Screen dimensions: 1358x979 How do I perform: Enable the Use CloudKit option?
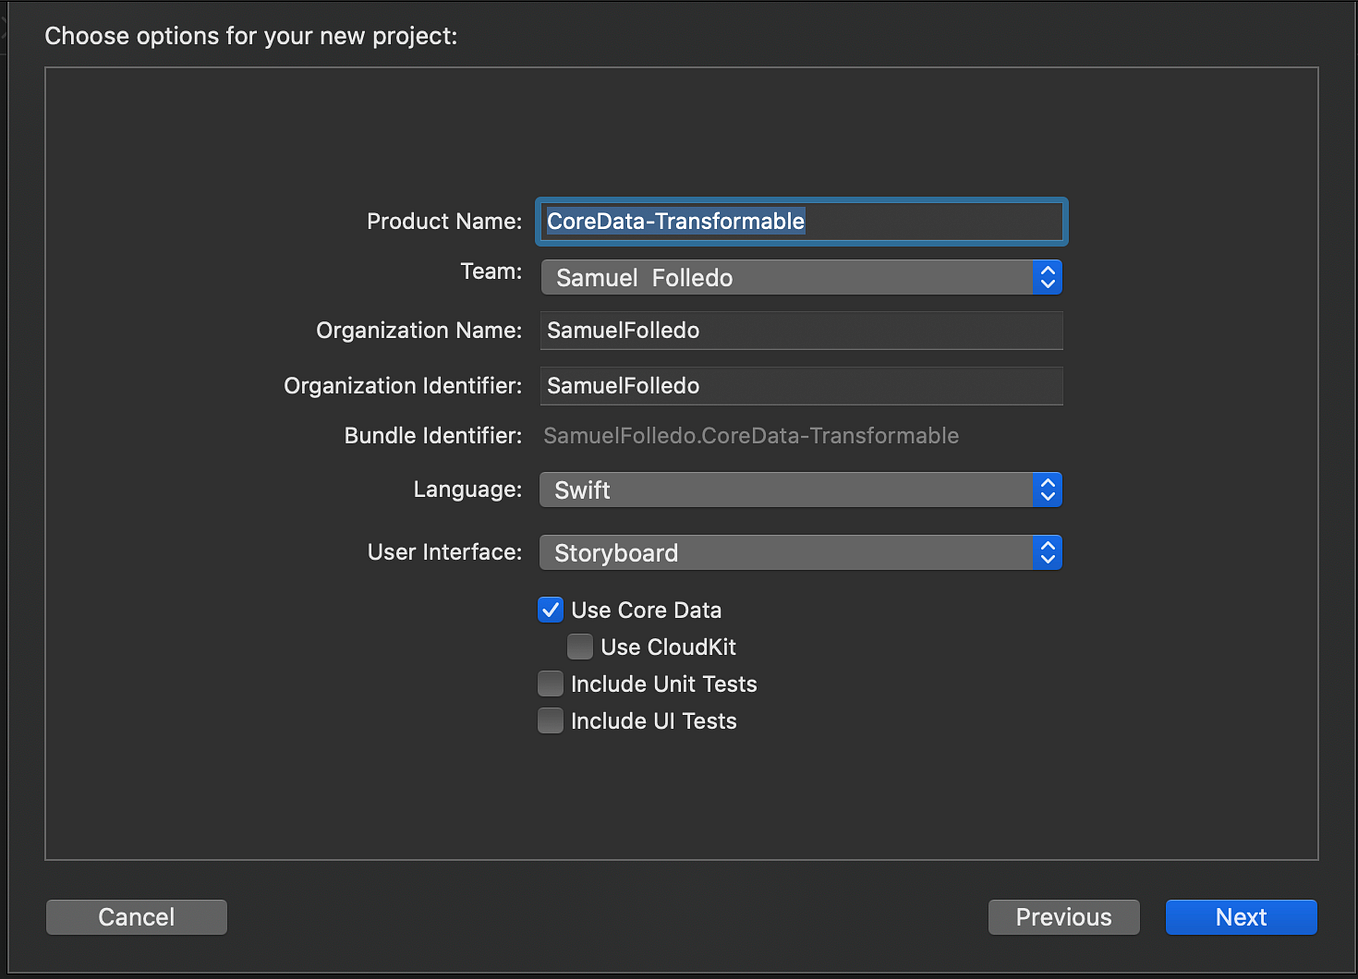click(x=580, y=646)
